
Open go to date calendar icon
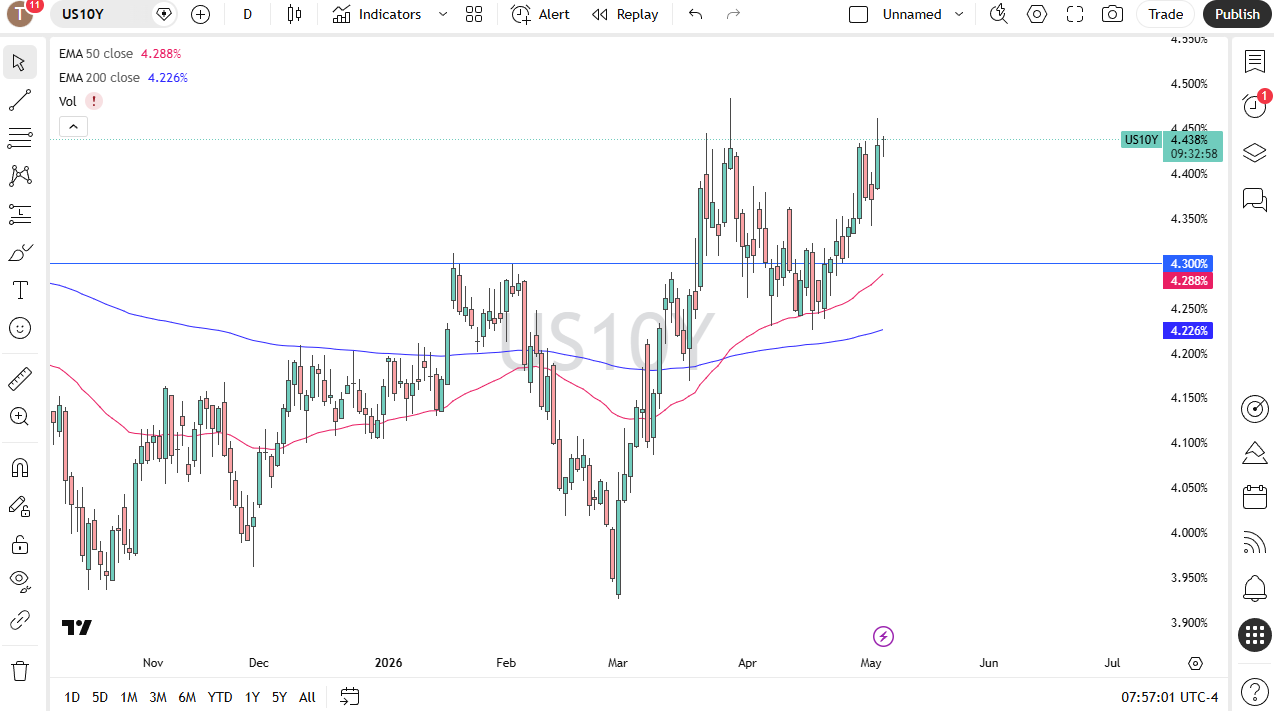click(x=350, y=696)
